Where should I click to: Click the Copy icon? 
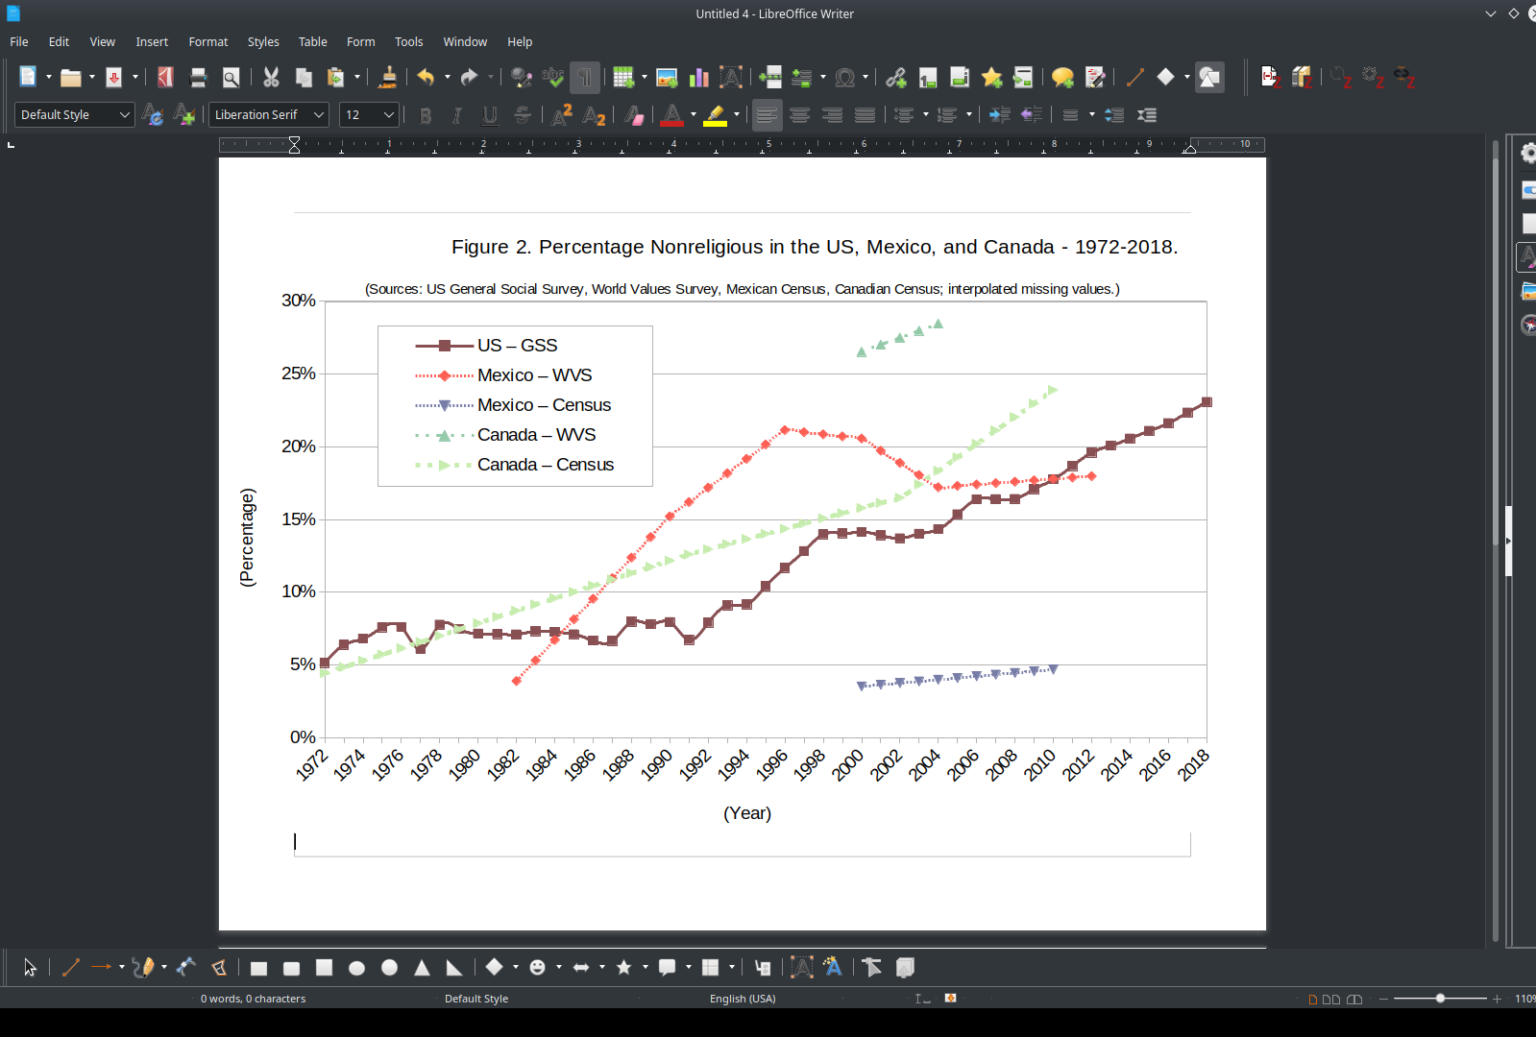[303, 77]
